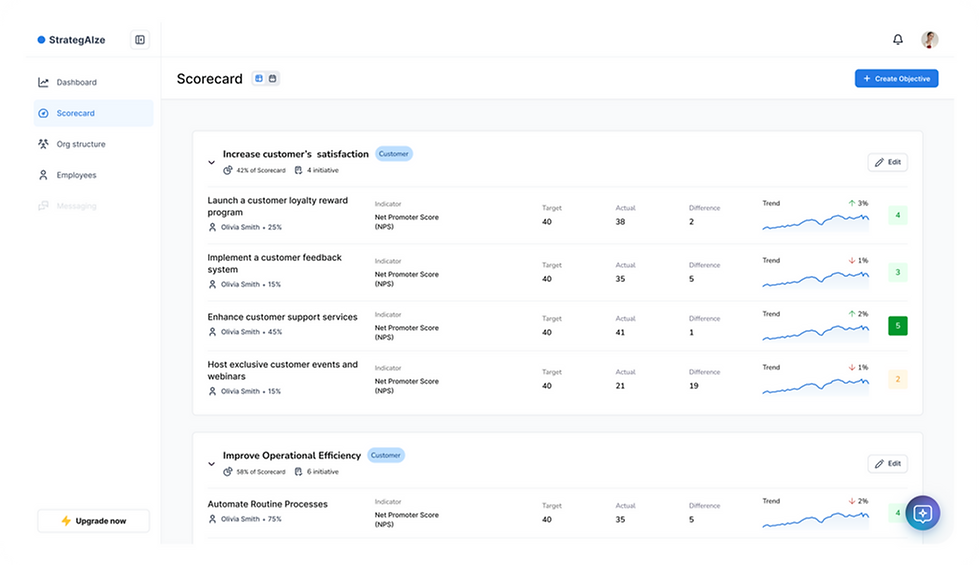The height and width of the screenshot is (565, 979).
Task: Open the chat assistant floating icon
Action: 922,513
